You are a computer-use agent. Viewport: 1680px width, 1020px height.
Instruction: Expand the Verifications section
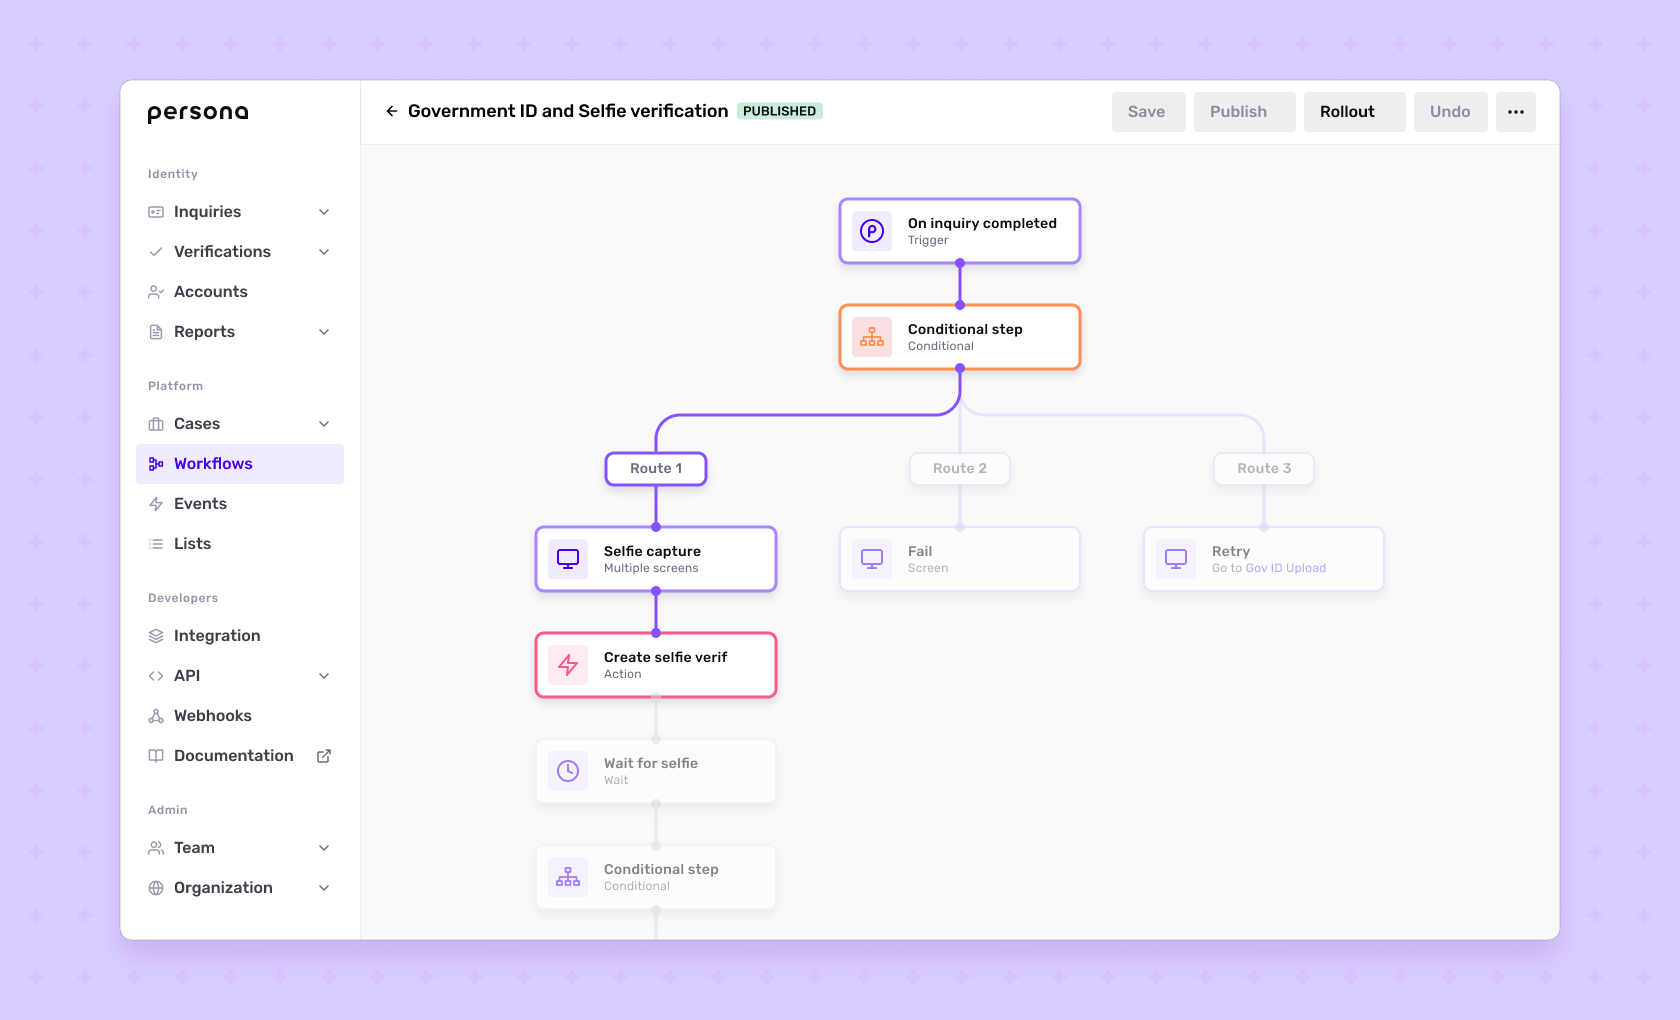tap(323, 251)
